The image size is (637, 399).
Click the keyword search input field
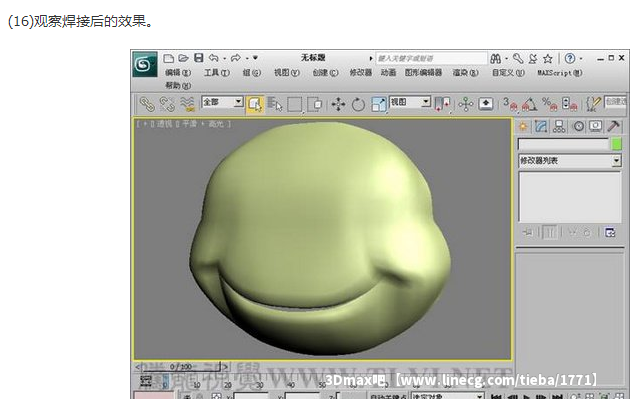coord(431,59)
